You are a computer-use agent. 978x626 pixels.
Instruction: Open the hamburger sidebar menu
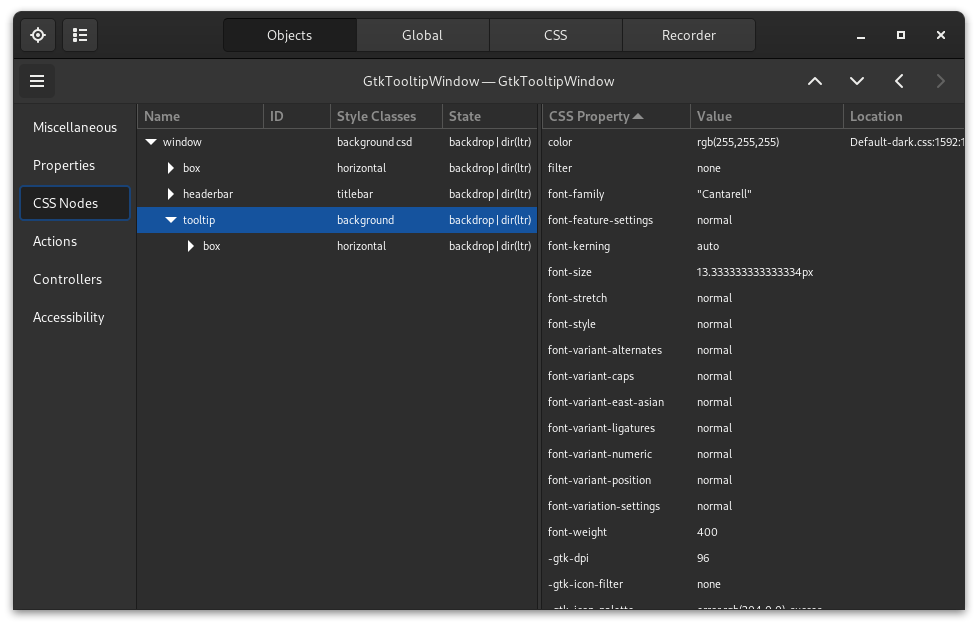tap(37, 81)
